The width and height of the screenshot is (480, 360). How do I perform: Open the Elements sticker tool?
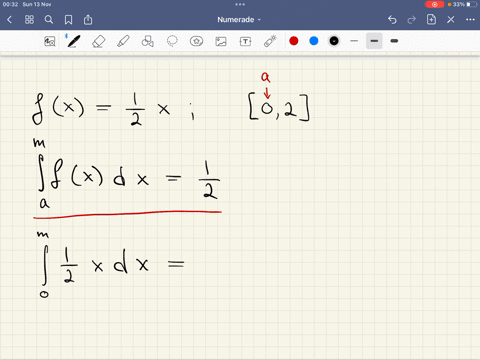[196, 41]
